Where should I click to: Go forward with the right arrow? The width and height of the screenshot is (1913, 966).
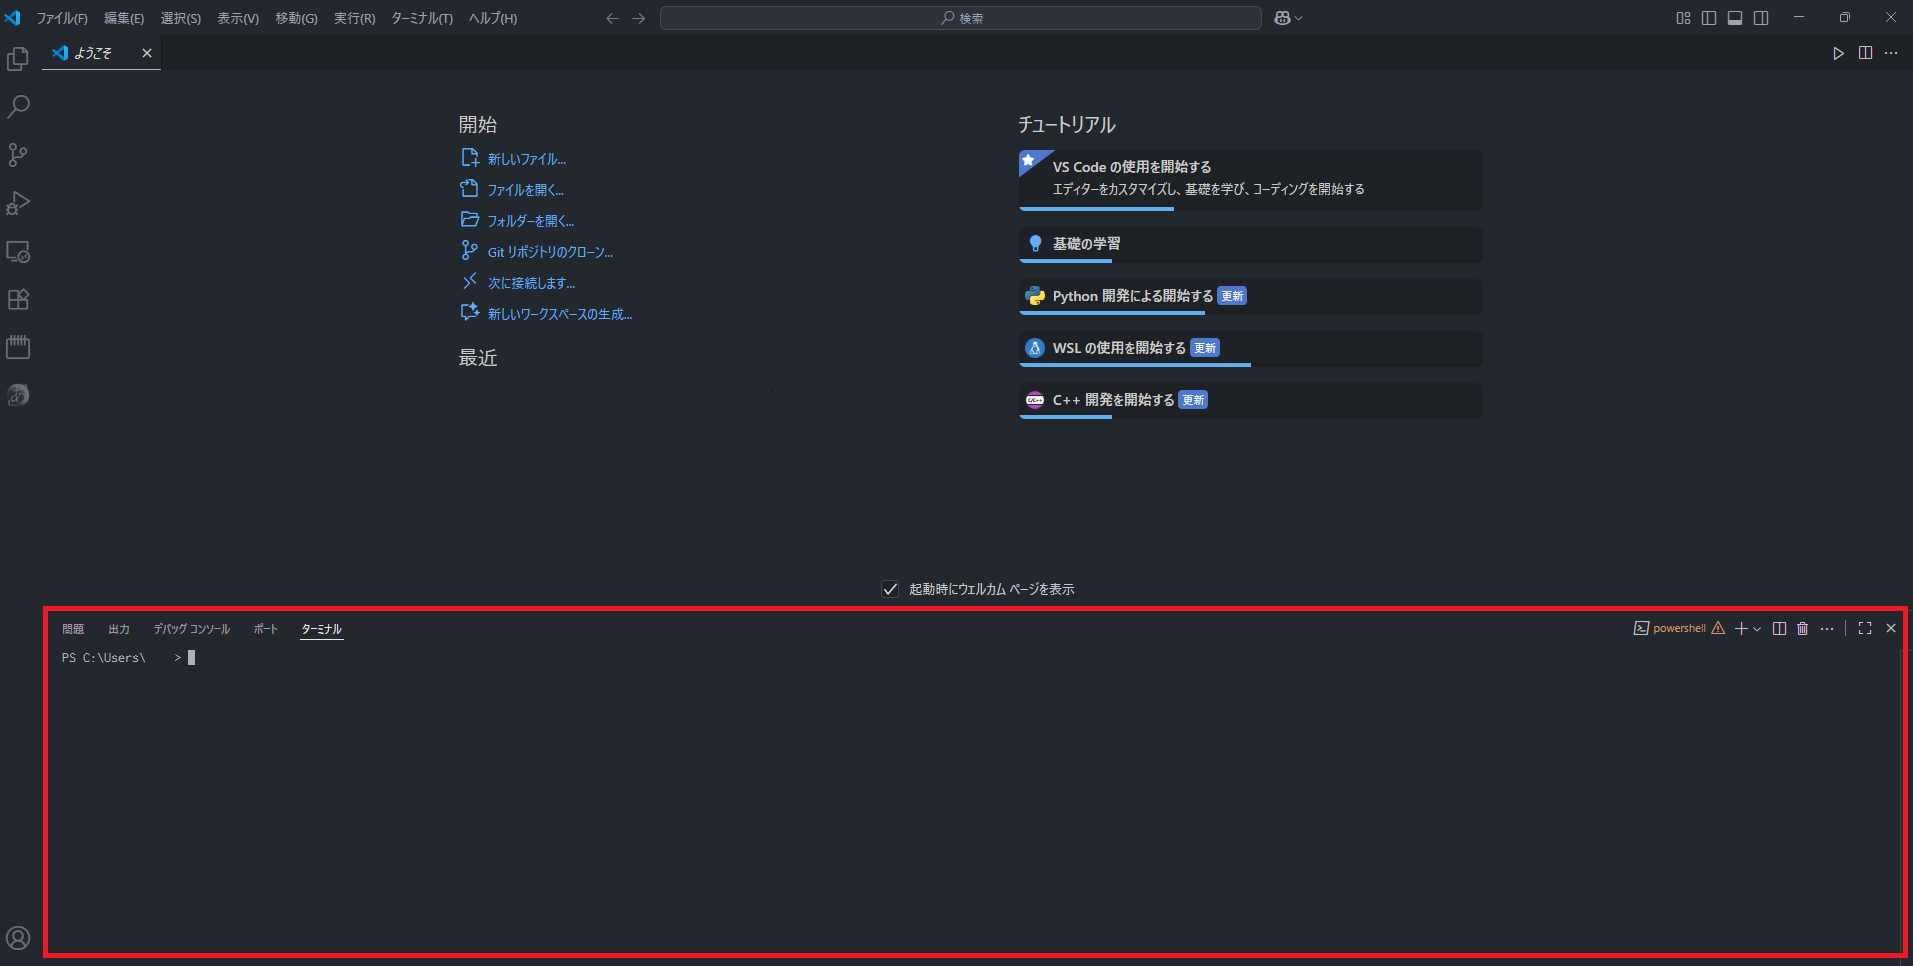[x=639, y=18]
